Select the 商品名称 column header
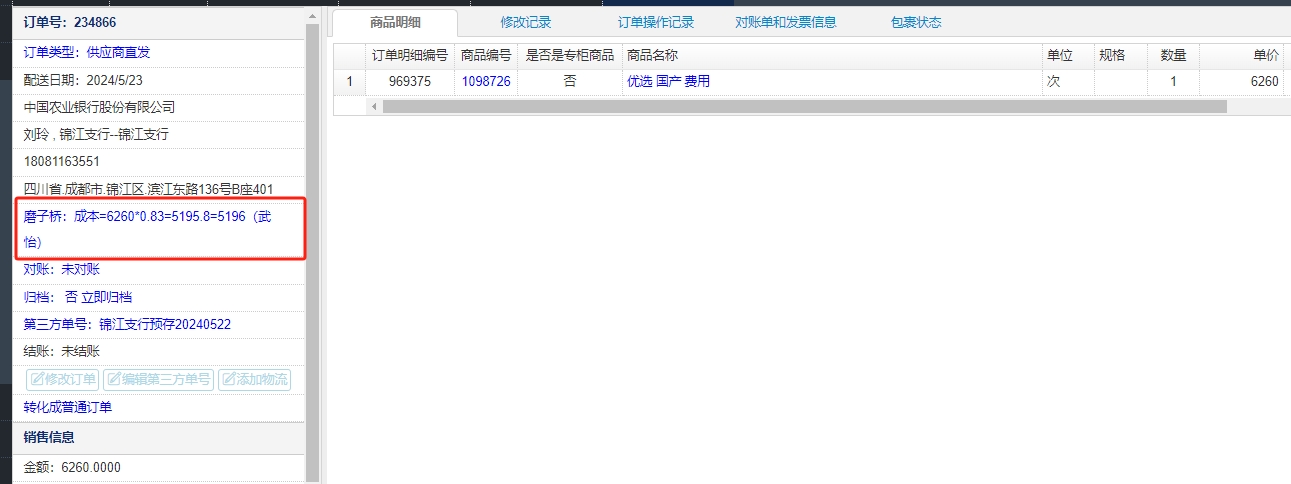This screenshot has height=484, width=1291. pos(831,56)
